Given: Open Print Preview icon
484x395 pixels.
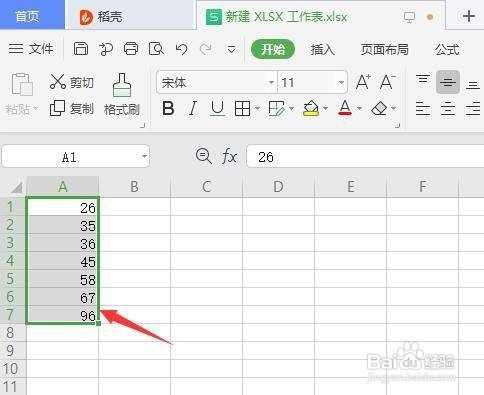Looking at the screenshot, I should point(156,49).
